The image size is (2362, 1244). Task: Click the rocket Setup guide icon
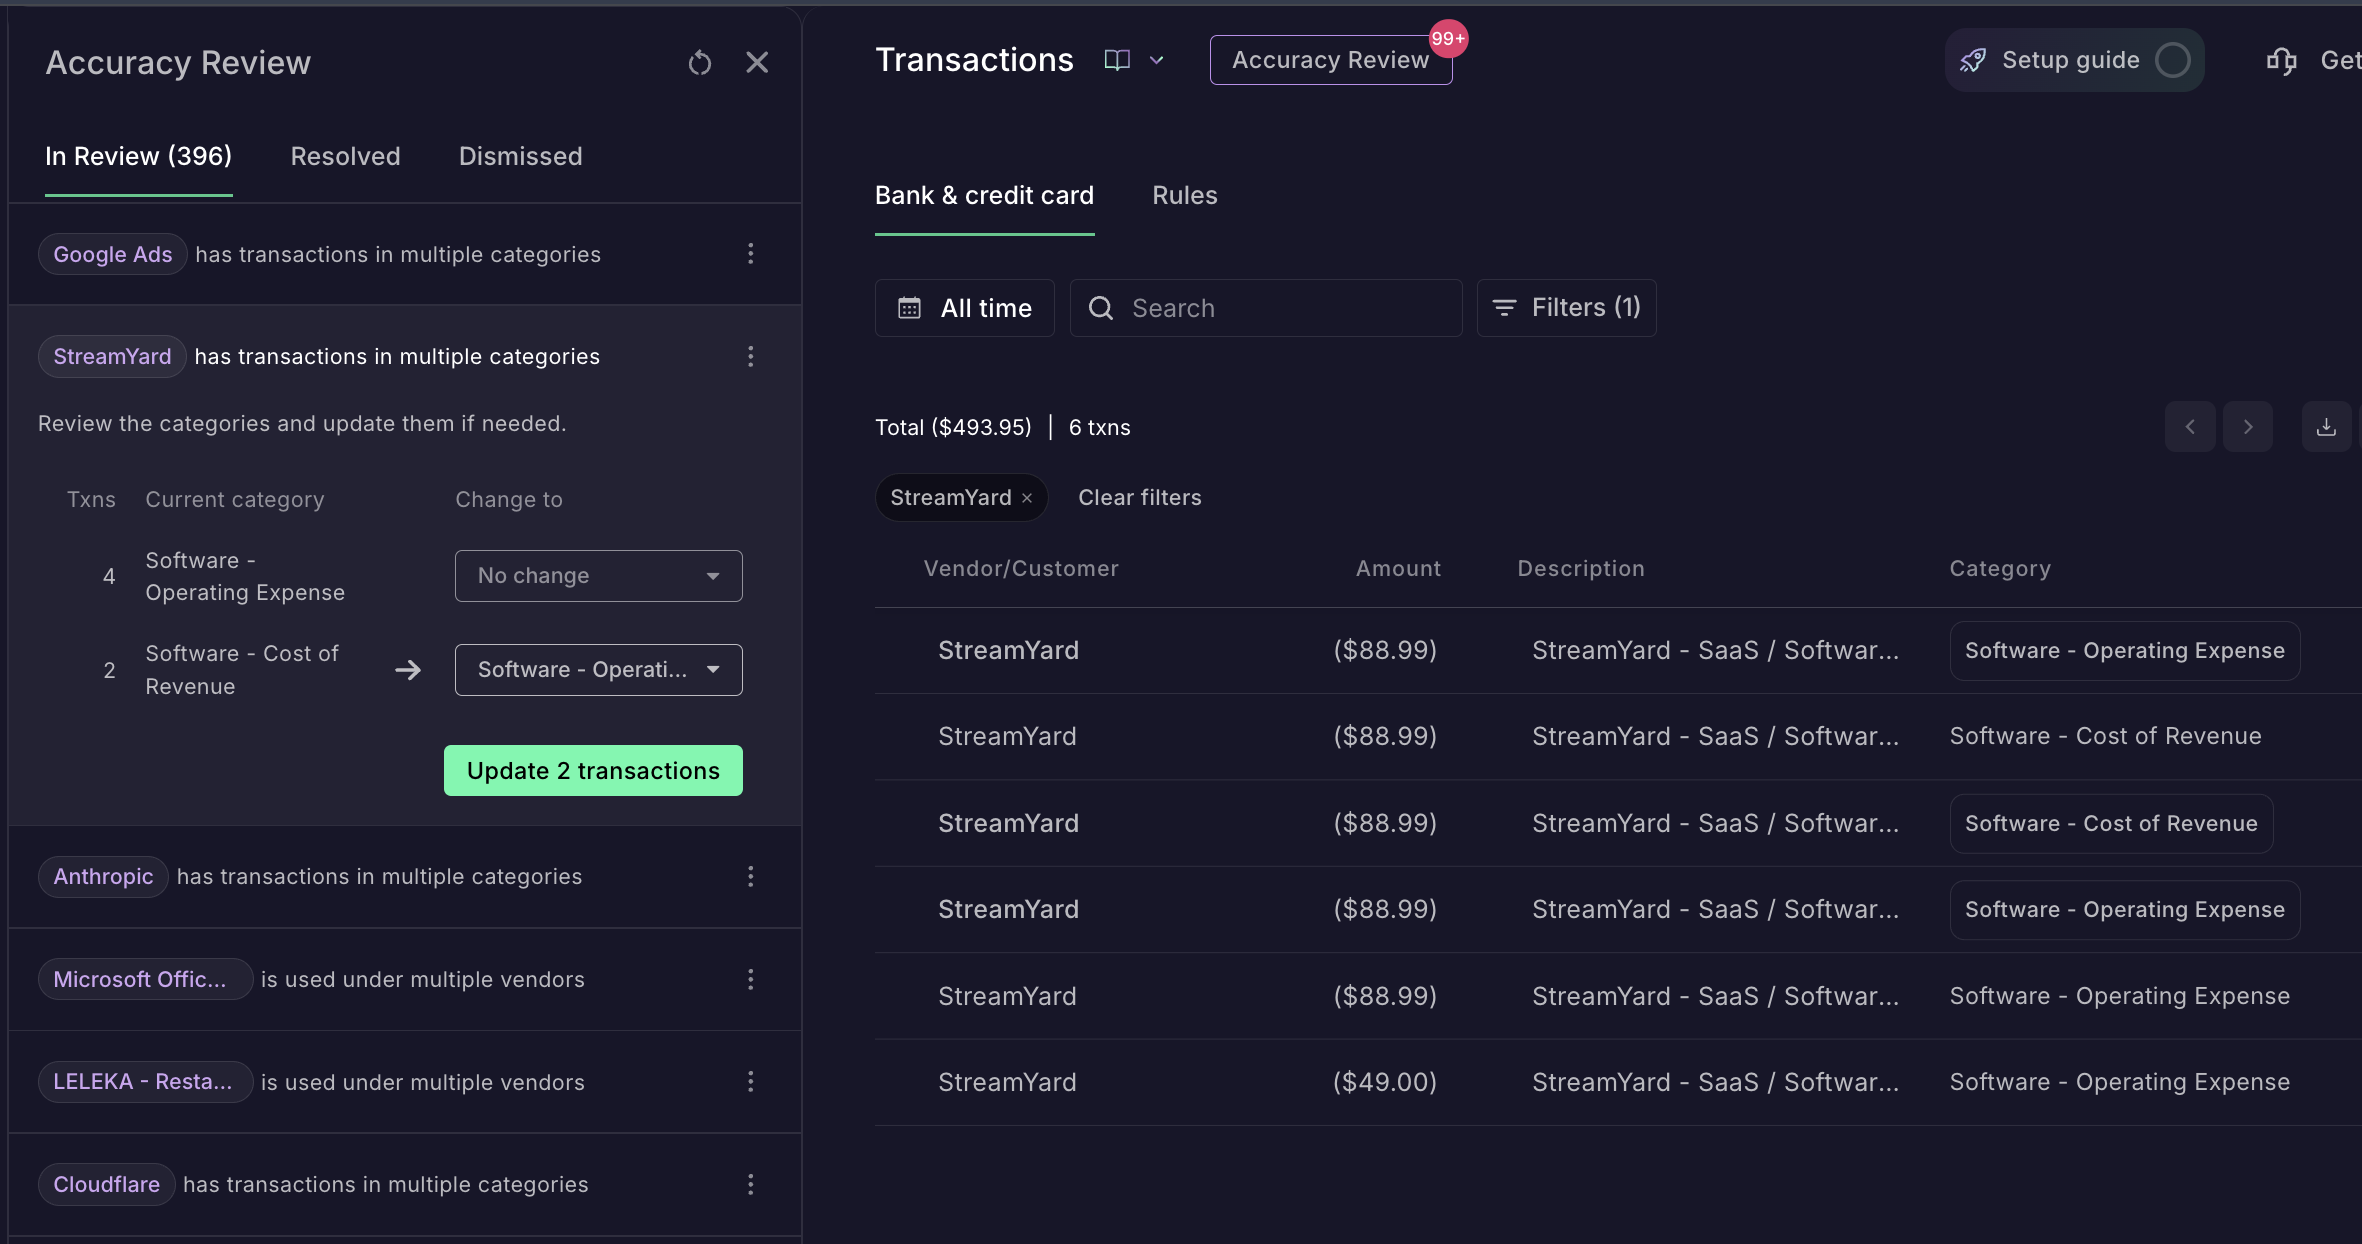coord(1973,60)
